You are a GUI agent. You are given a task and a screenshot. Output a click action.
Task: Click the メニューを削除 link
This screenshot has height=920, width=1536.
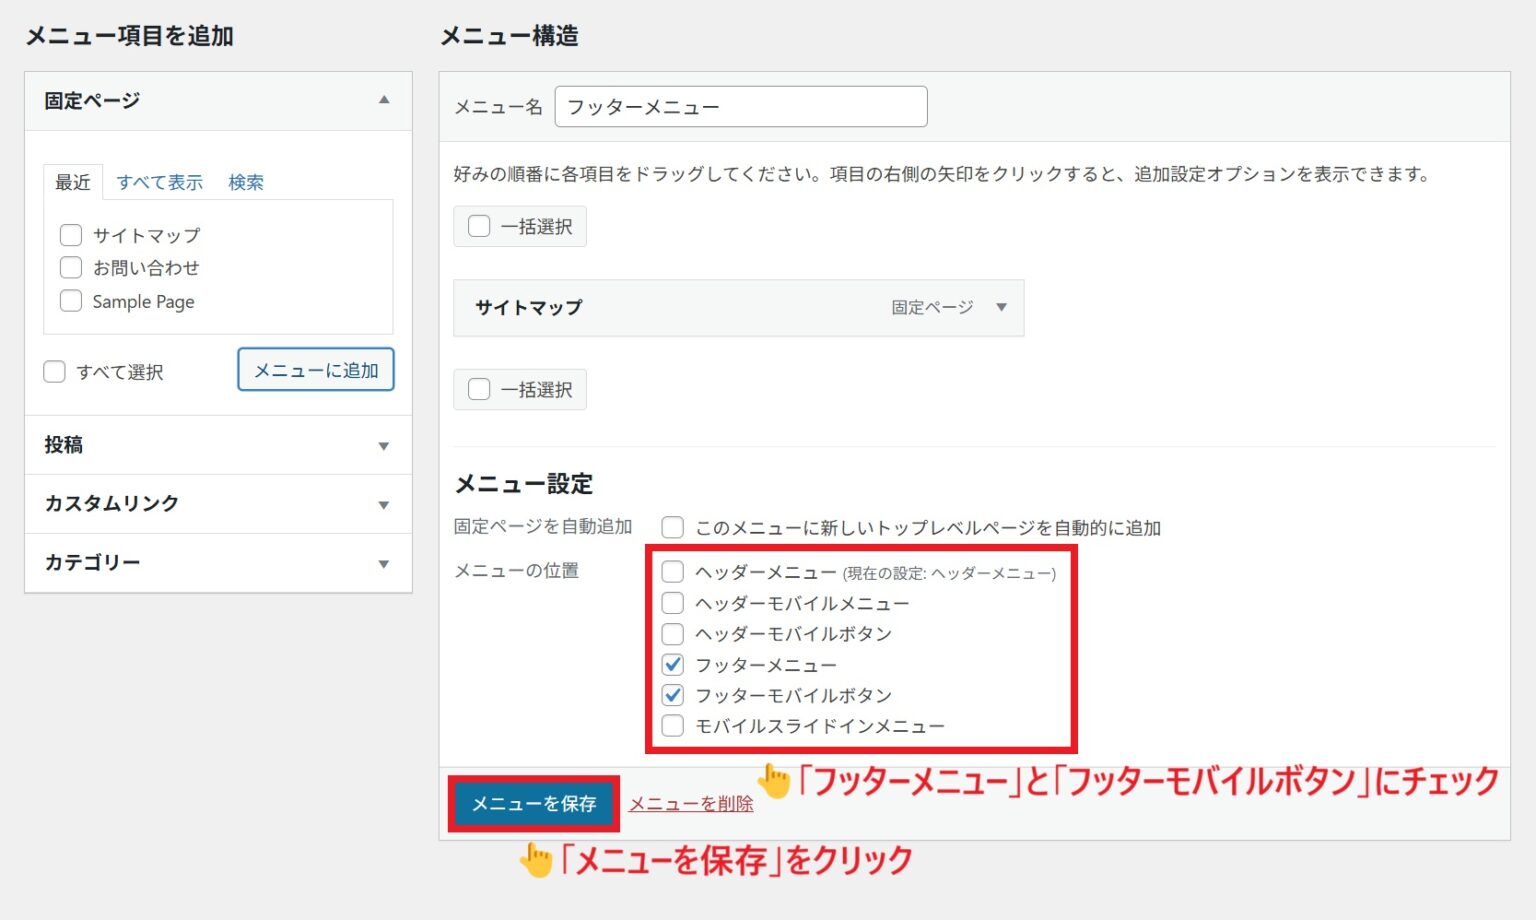691,804
